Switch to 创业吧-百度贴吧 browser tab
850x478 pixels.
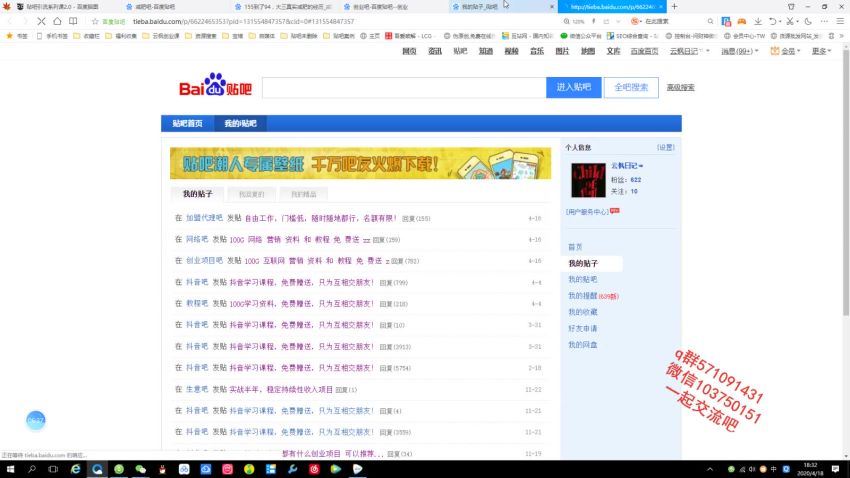(x=380, y=7)
